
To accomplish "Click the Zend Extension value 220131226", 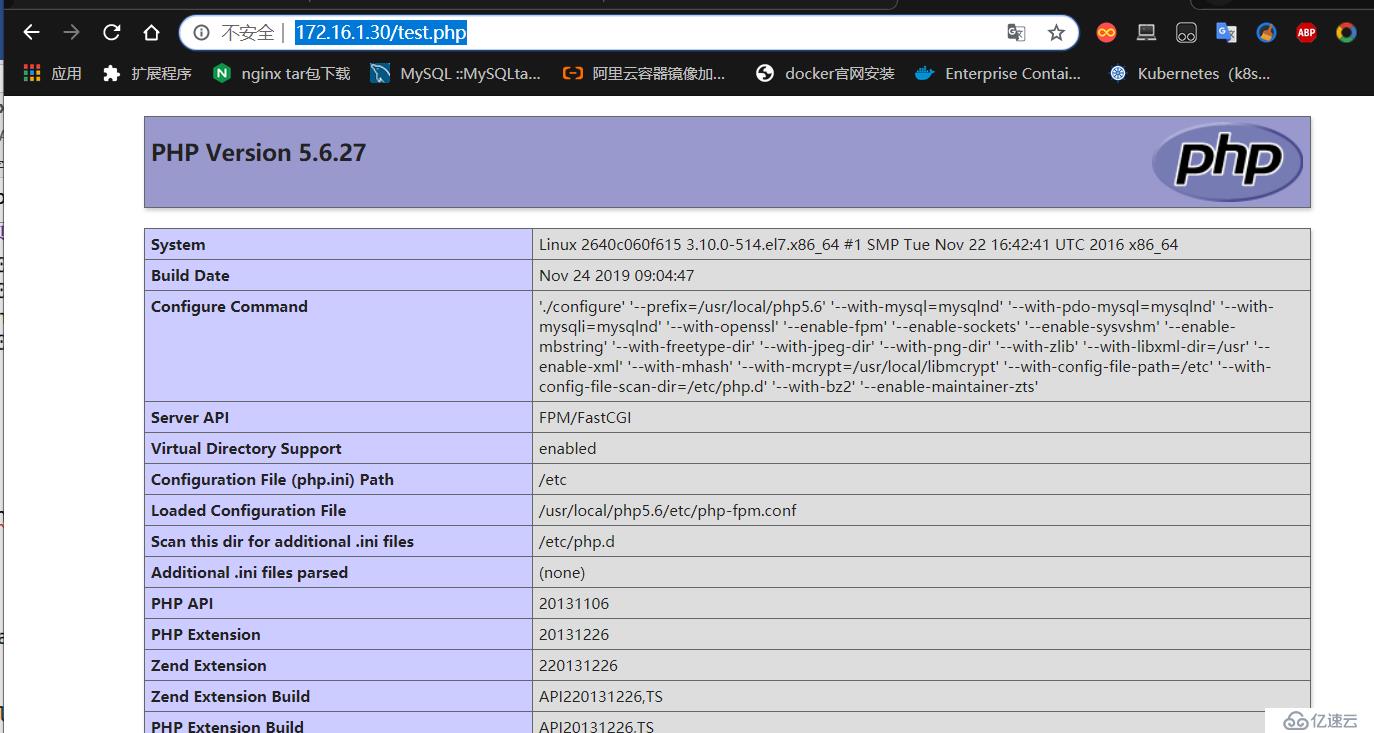I will pyautogui.click(x=578, y=665).
